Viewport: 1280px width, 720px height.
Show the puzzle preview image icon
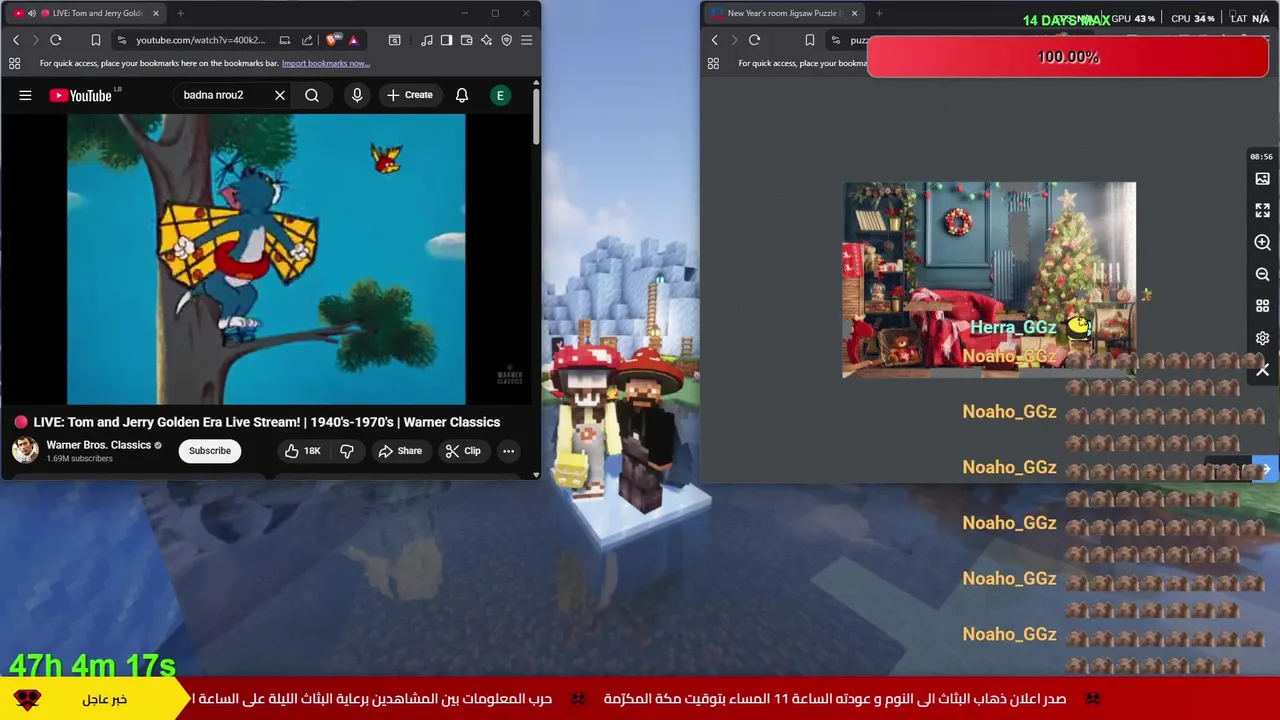1262,179
